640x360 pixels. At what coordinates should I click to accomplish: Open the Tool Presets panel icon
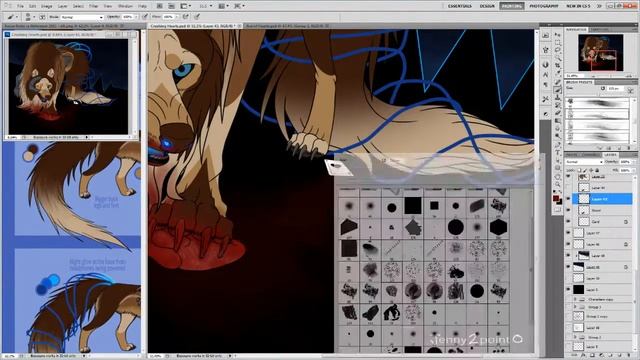tap(546, 99)
